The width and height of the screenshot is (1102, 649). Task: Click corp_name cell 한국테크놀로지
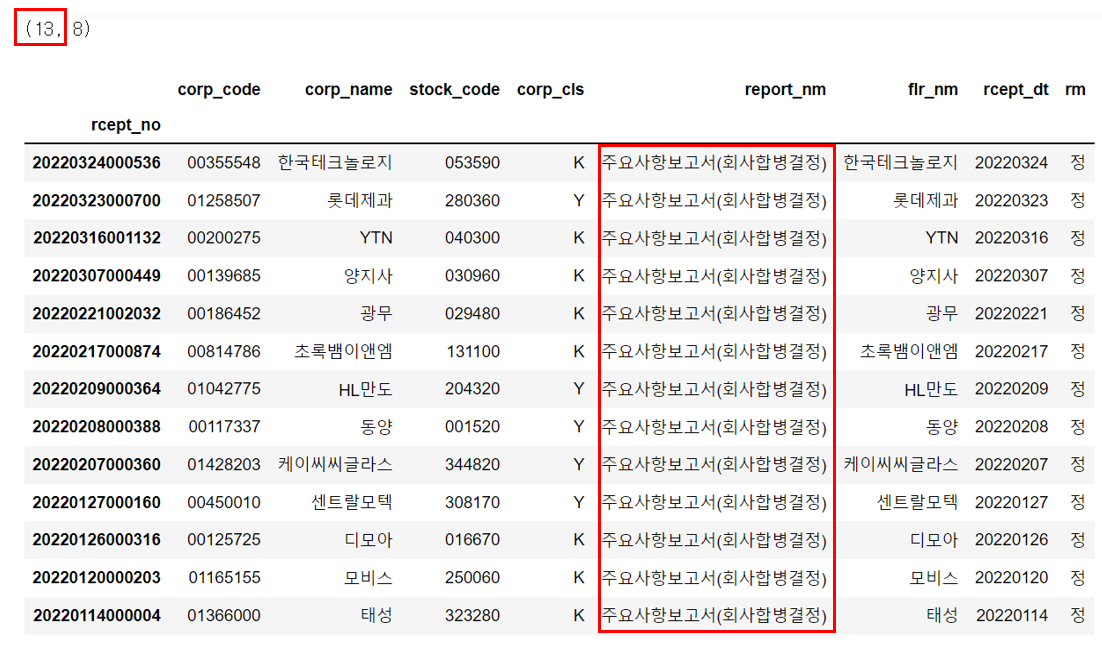click(335, 163)
